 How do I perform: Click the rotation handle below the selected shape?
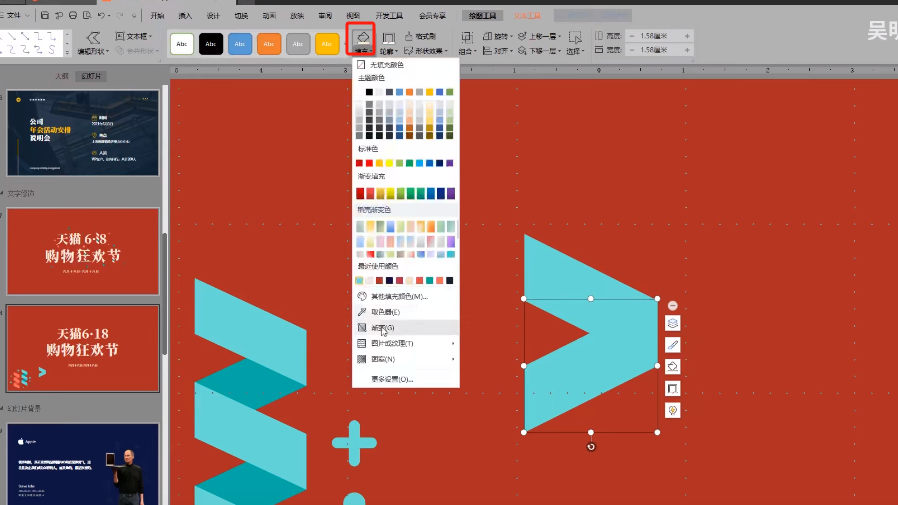[x=591, y=447]
